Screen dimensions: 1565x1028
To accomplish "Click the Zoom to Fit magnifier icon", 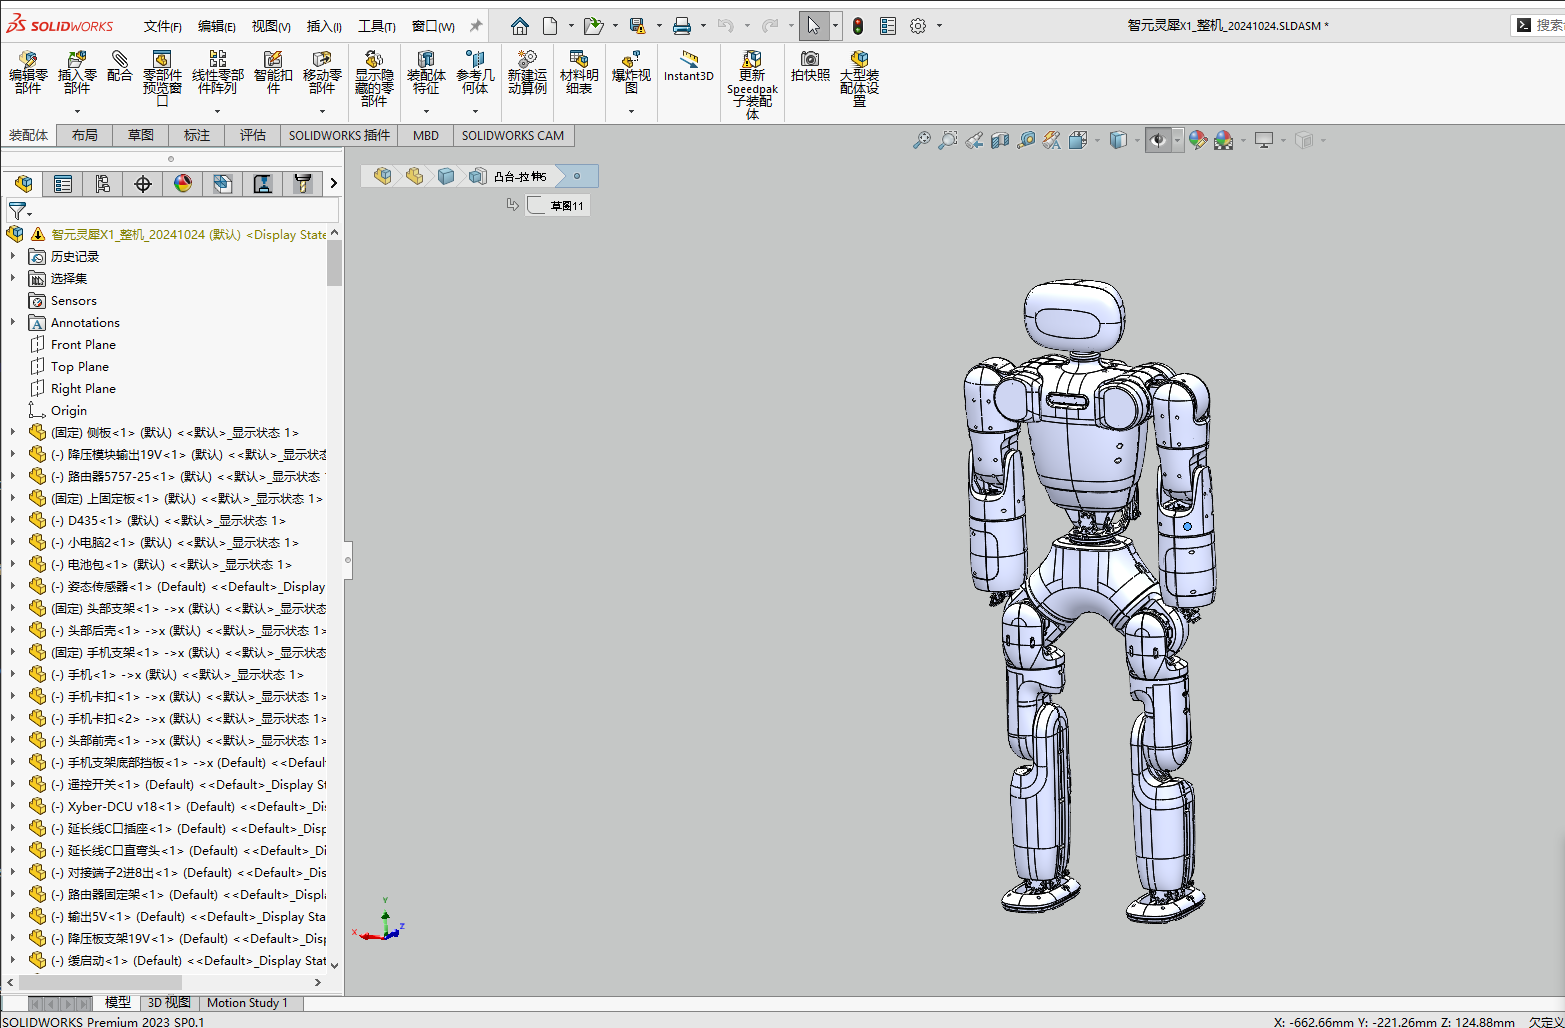I will pos(921,141).
